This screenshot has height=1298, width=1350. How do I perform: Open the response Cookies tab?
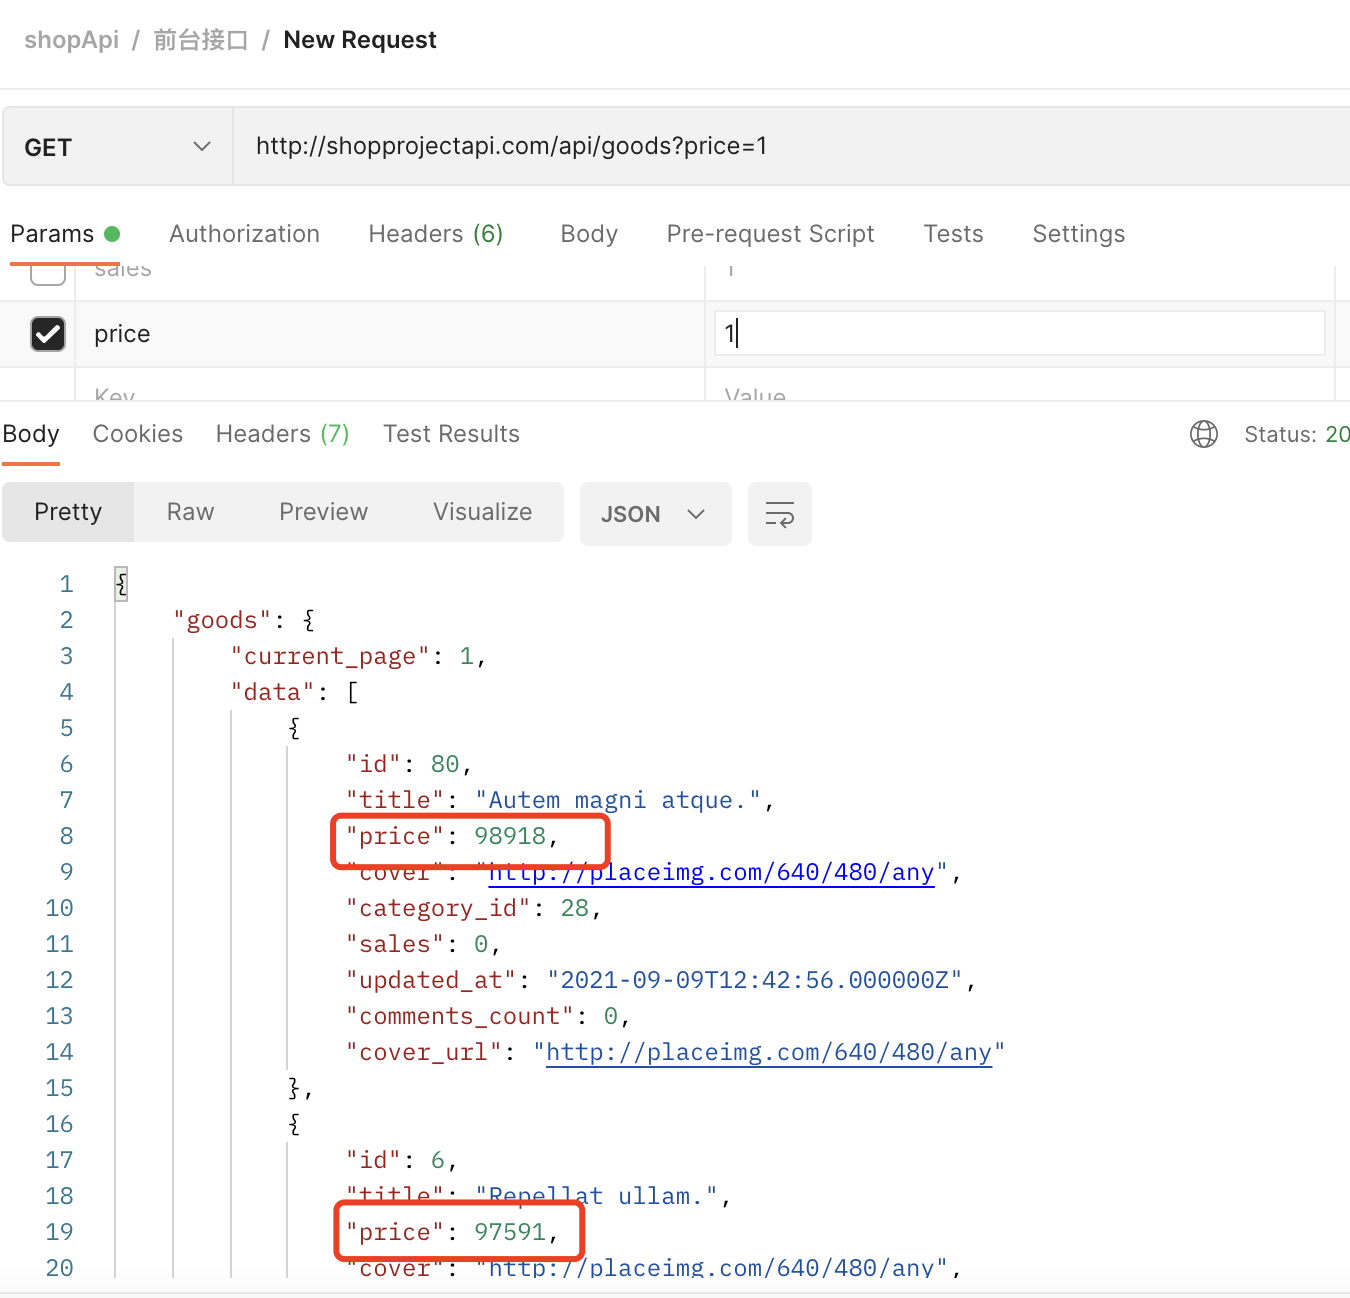click(138, 434)
